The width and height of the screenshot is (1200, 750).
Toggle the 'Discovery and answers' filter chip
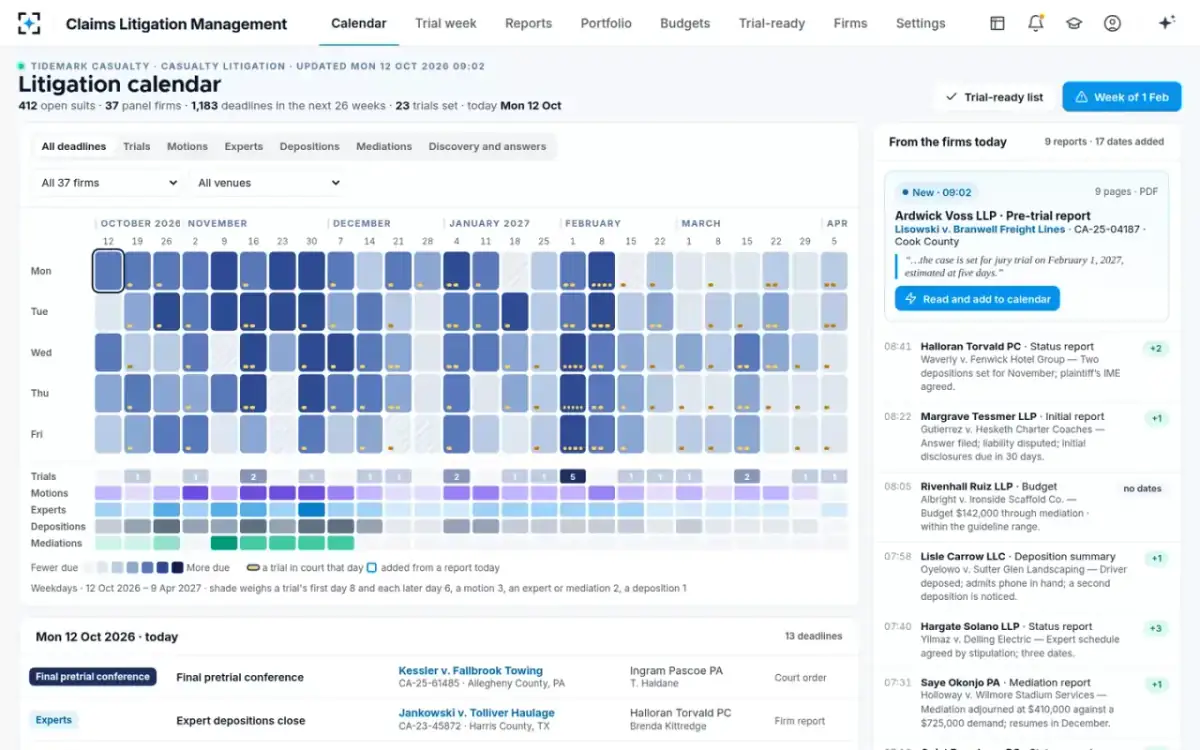[x=488, y=146]
